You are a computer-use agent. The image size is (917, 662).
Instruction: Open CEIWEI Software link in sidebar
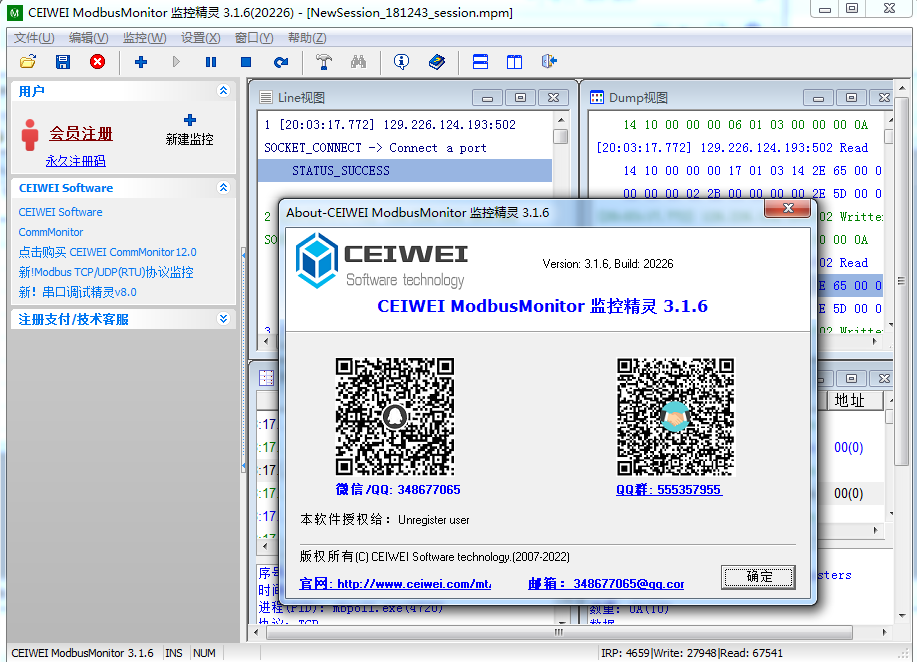(60, 212)
